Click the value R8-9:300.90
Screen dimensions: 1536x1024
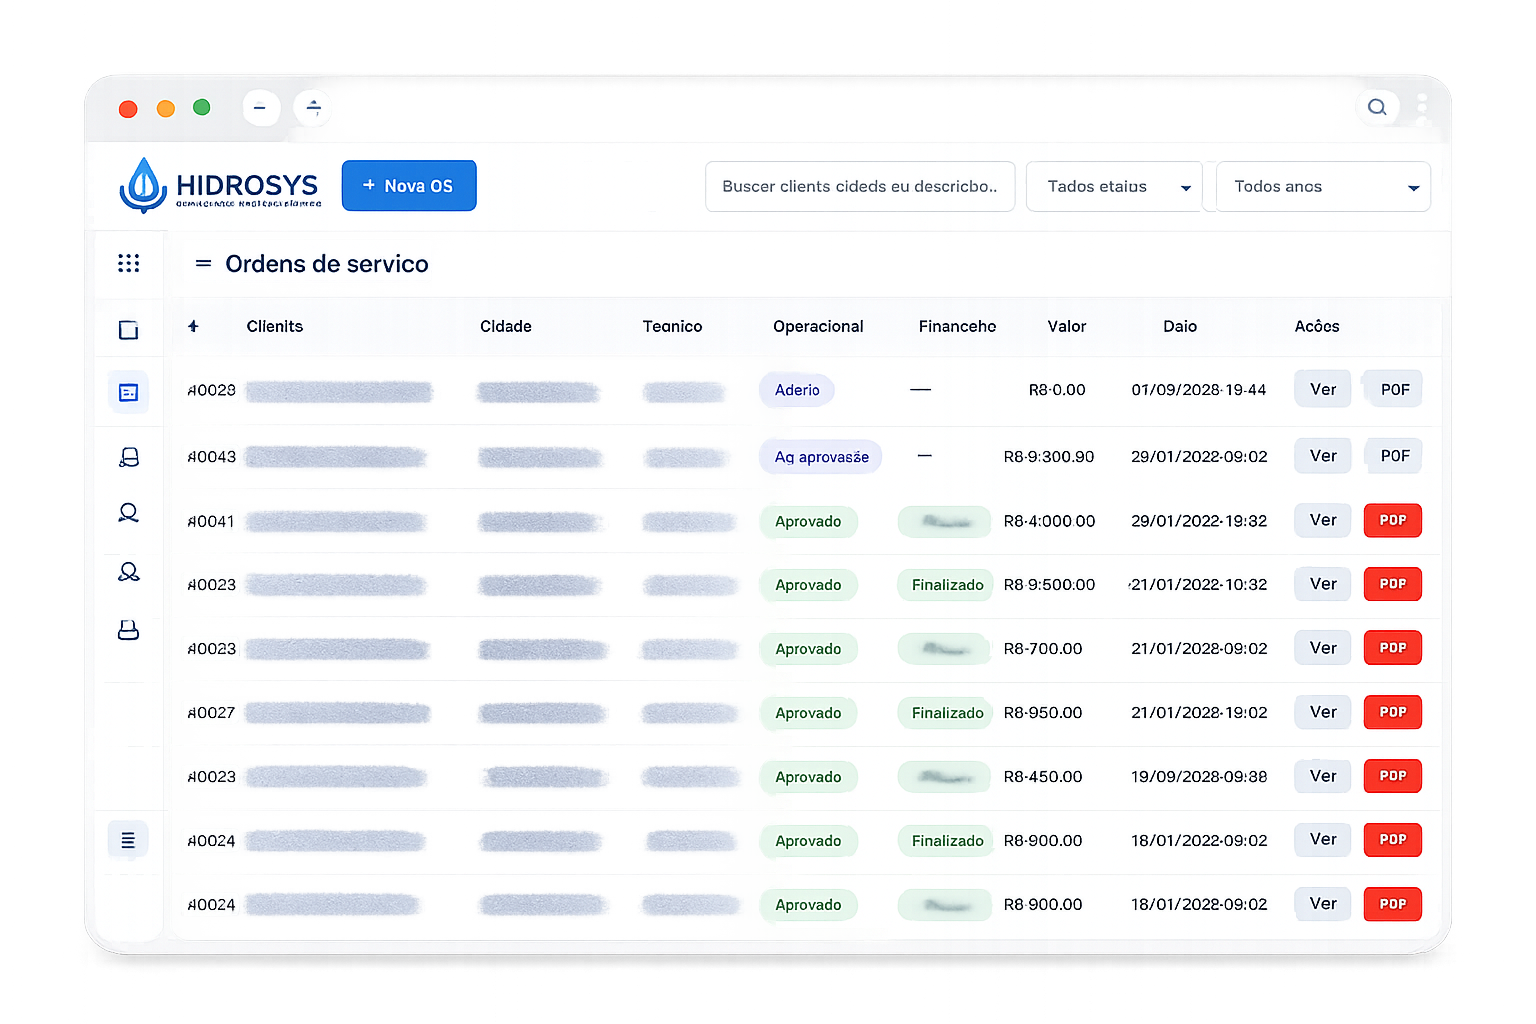click(1049, 457)
